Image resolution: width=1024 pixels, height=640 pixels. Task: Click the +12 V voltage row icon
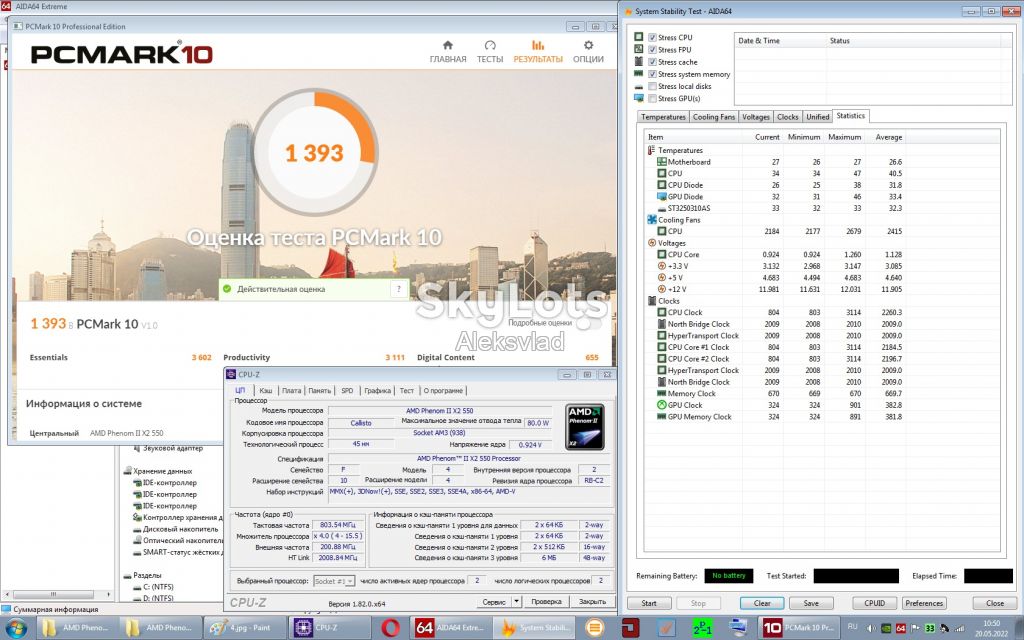coord(662,289)
